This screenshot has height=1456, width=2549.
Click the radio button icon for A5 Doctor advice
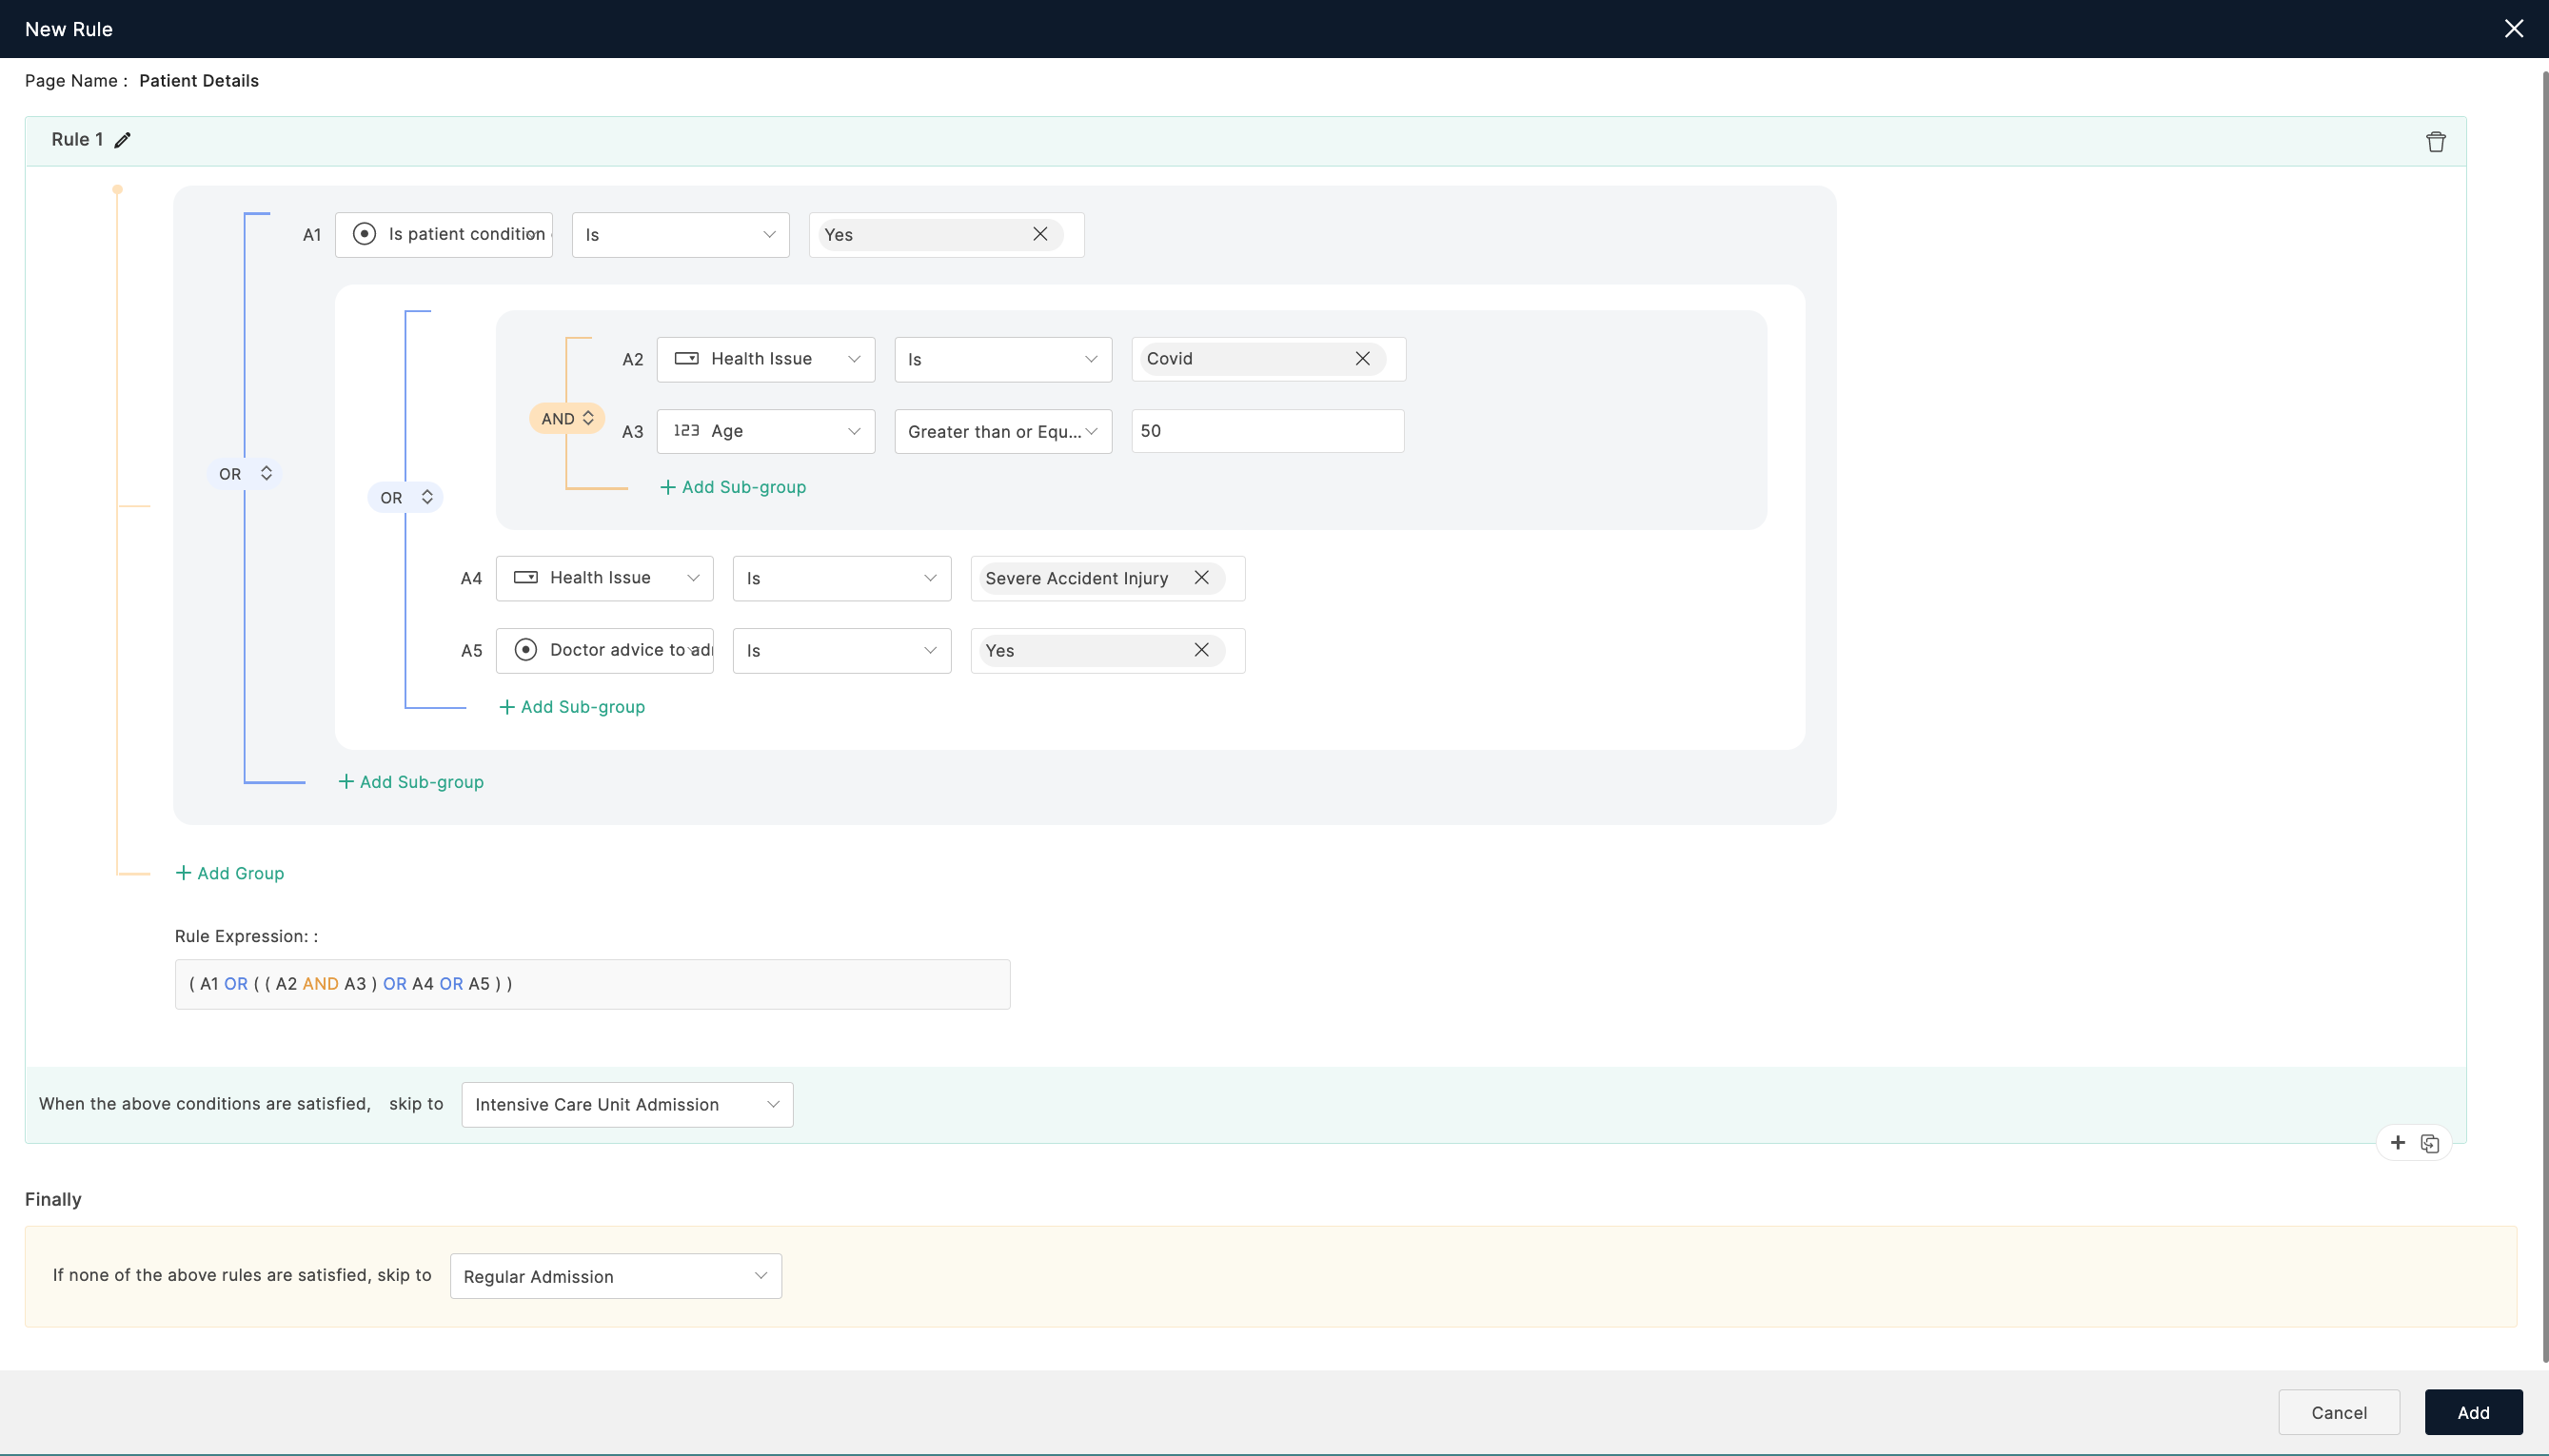point(525,649)
